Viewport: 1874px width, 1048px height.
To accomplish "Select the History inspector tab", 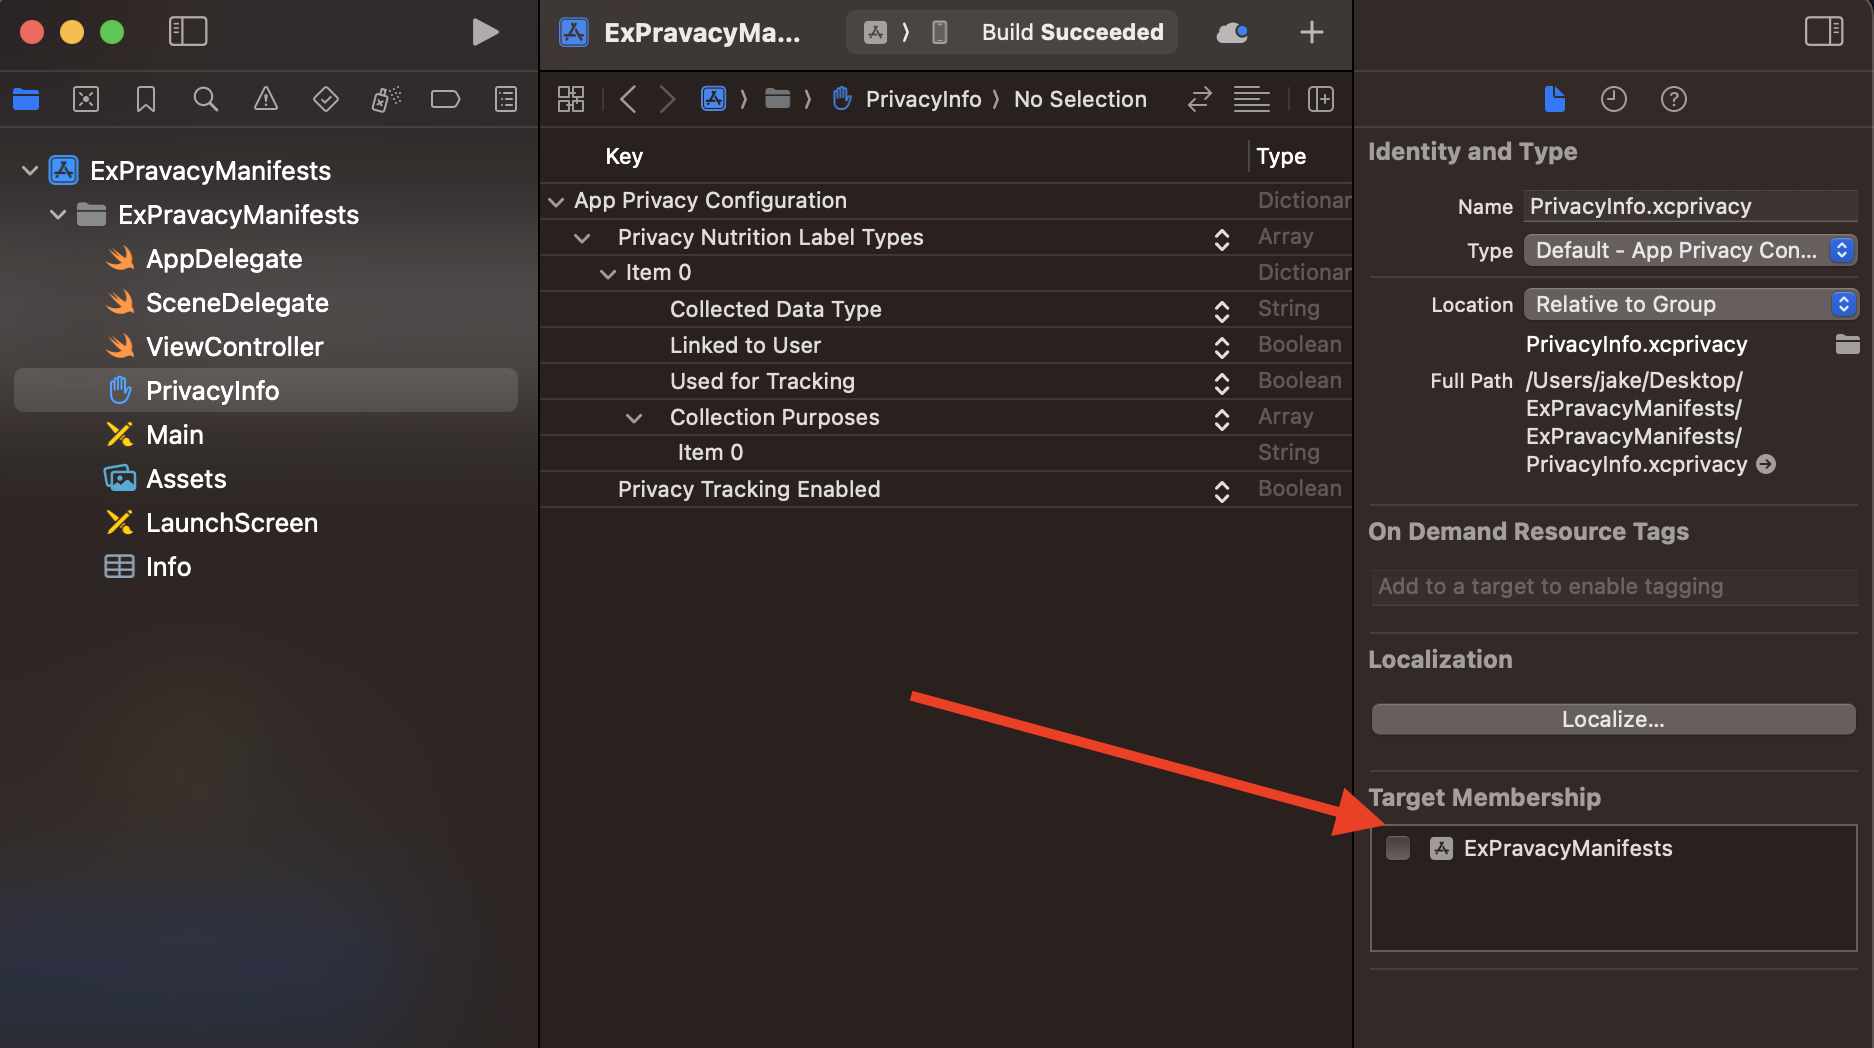I will [x=1614, y=99].
